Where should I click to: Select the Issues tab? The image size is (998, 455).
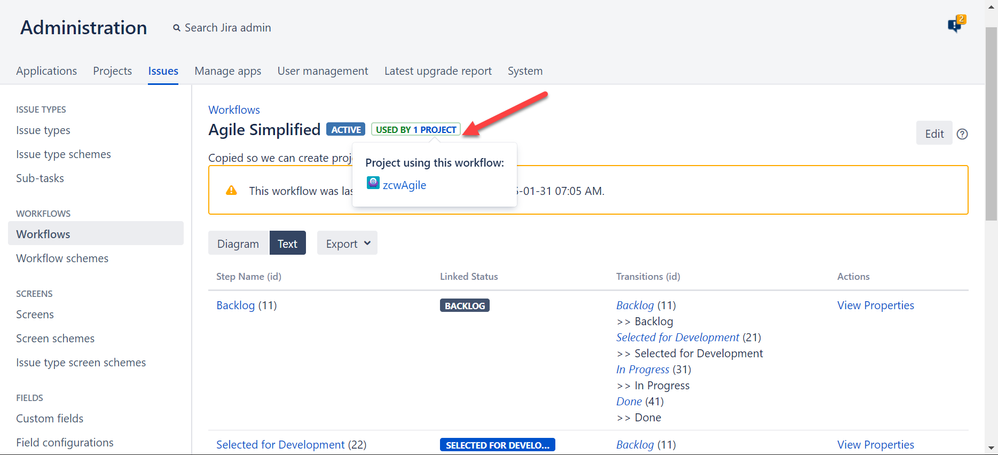163,71
